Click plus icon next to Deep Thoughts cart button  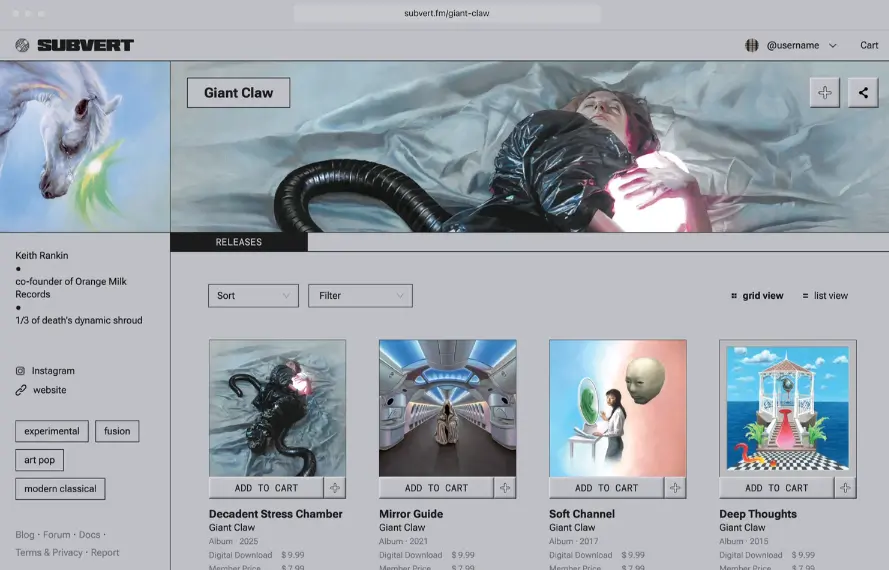(845, 488)
